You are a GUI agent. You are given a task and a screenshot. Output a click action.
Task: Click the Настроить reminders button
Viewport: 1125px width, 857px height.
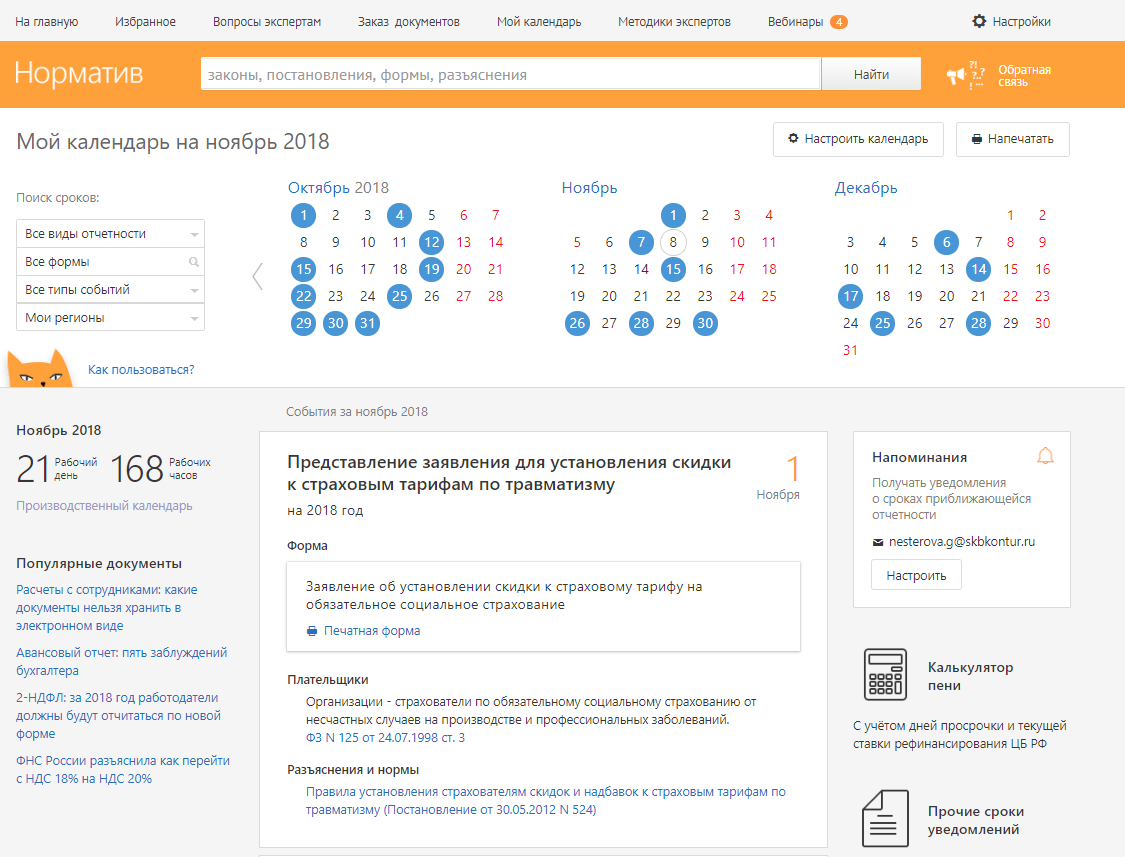(x=916, y=576)
